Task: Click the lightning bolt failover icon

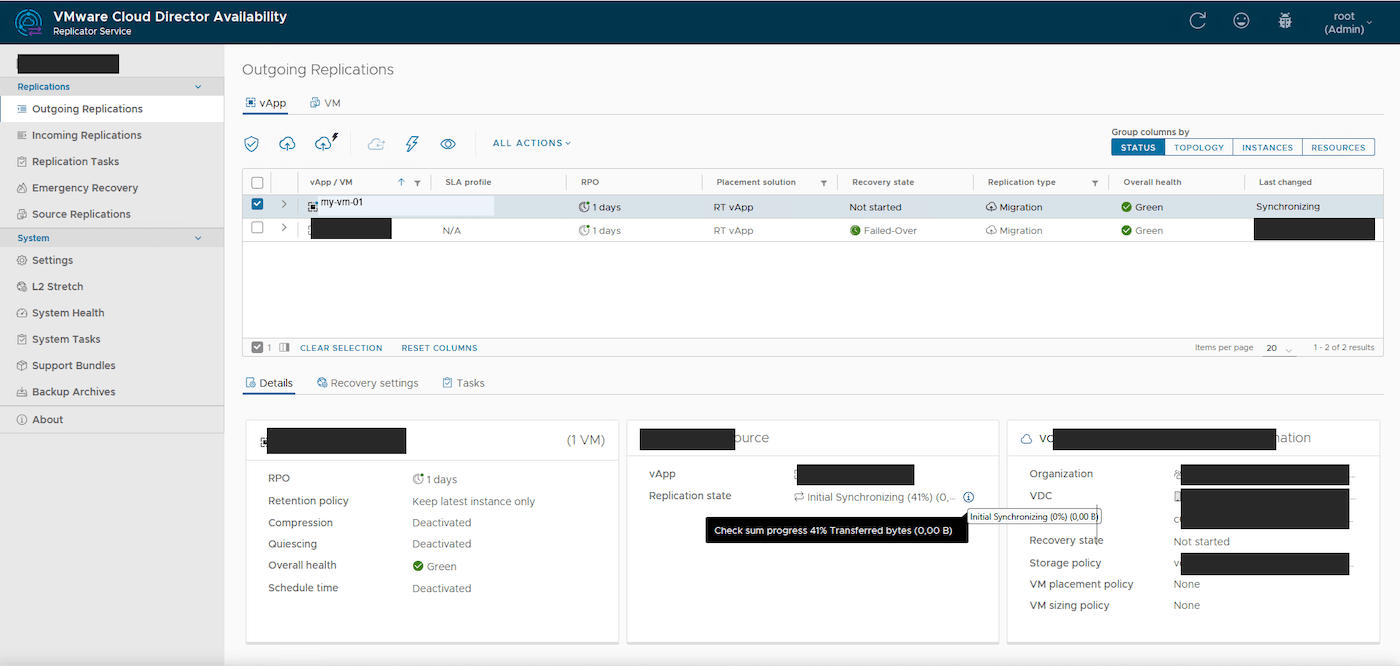Action: [412, 144]
